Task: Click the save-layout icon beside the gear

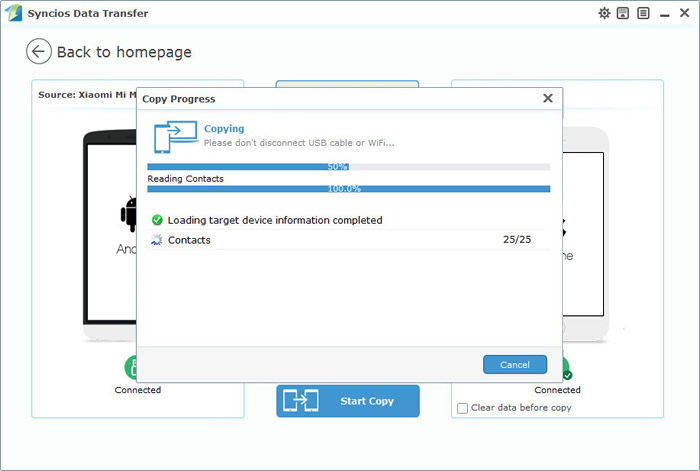Action: coord(623,13)
